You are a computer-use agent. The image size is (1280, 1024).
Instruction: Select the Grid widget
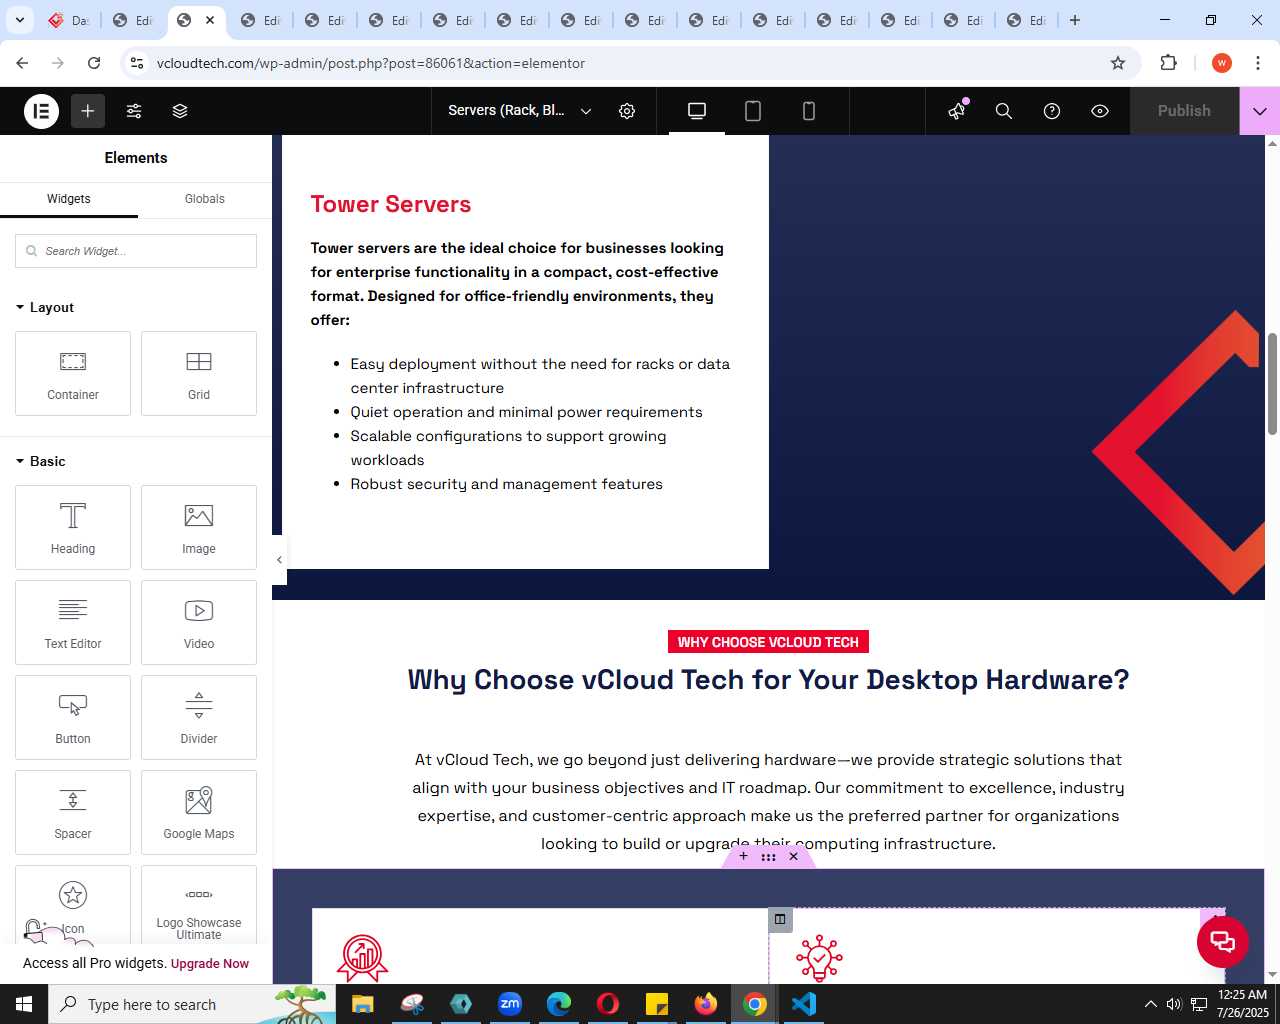pyautogui.click(x=199, y=373)
